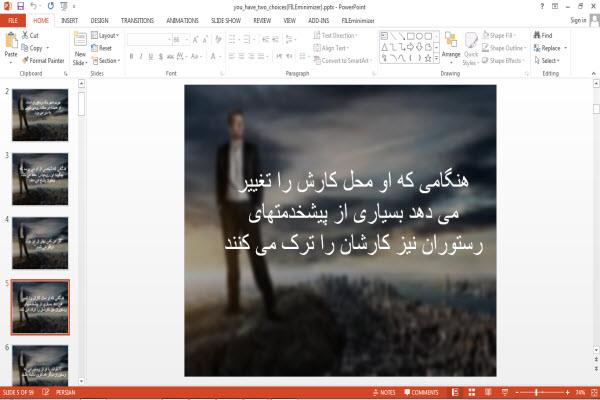Open the Layout dropdown
The image size is (600, 400).
pyautogui.click(x=105, y=35)
